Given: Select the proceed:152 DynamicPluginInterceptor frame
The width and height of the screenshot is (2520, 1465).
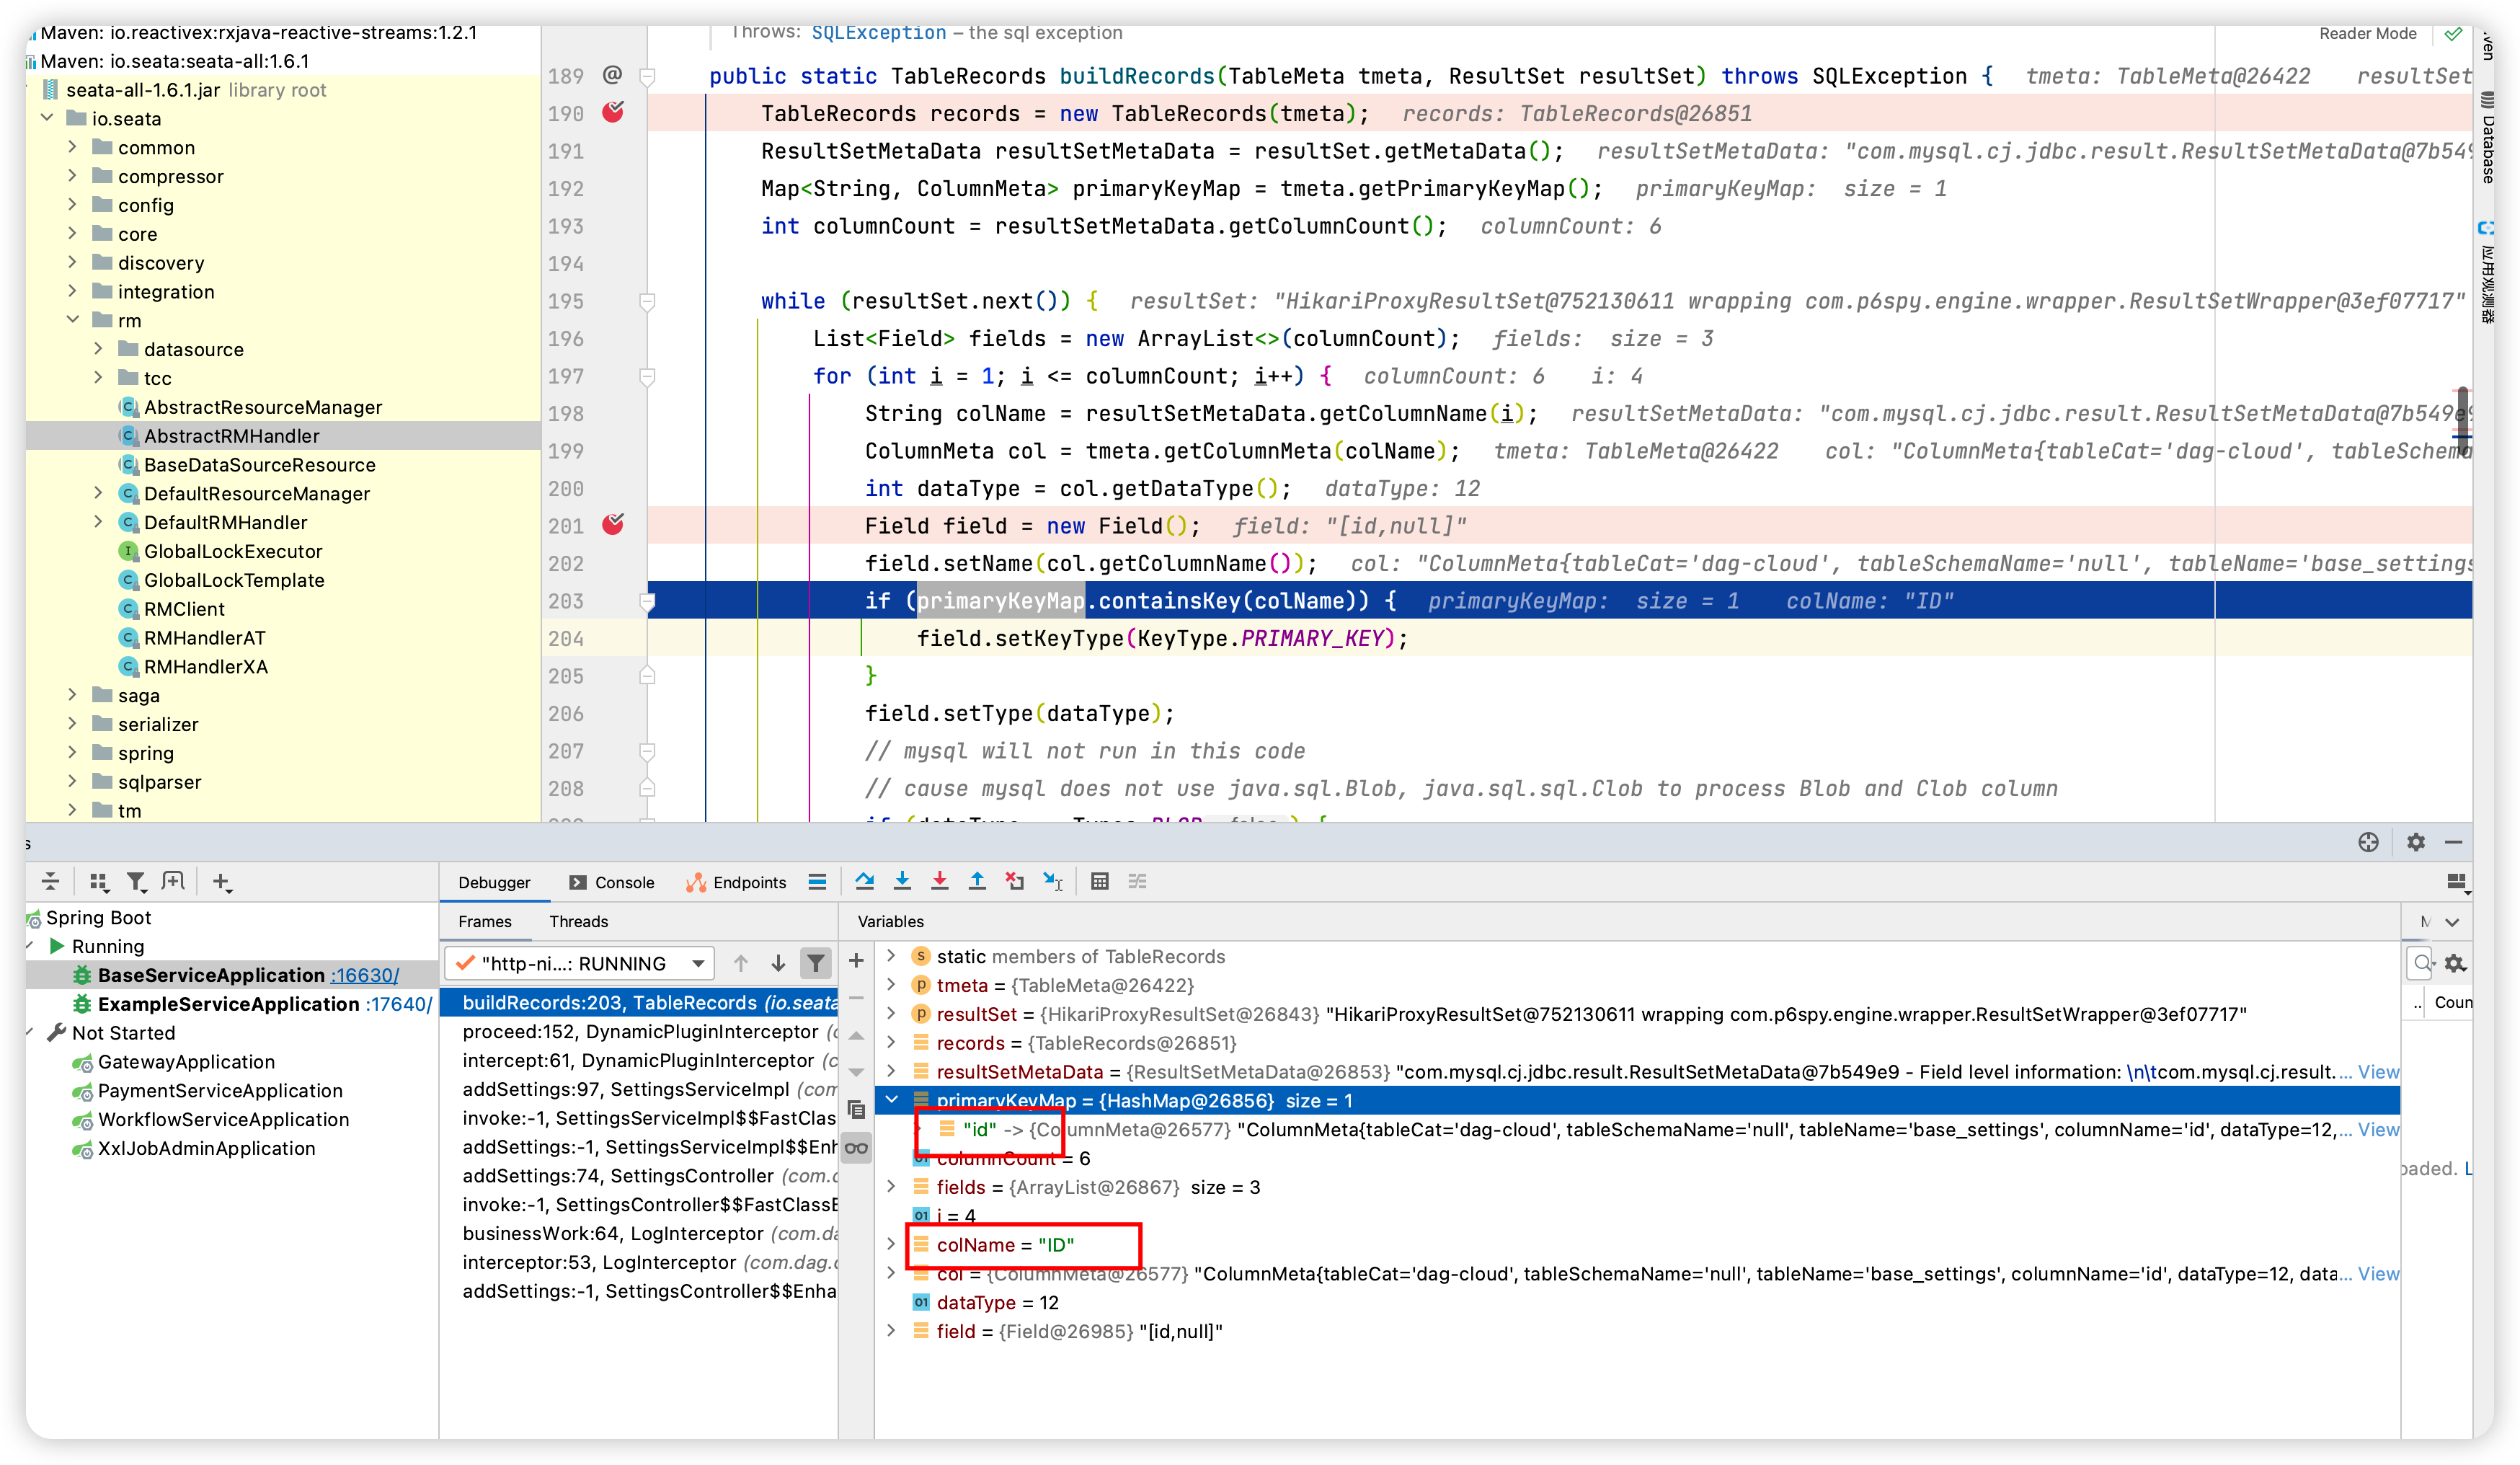Looking at the screenshot, I should (640, 1032).
